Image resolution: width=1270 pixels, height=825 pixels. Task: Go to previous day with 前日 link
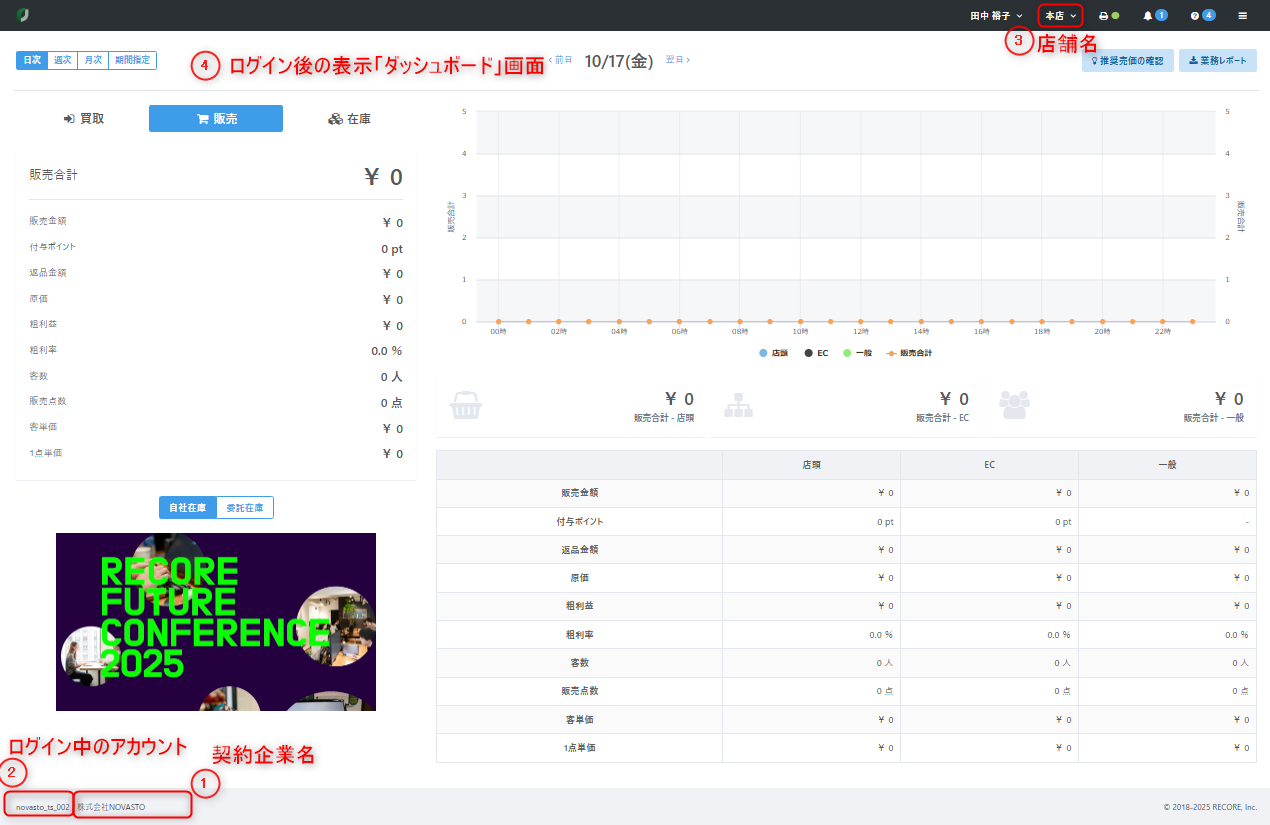(561, 60)
